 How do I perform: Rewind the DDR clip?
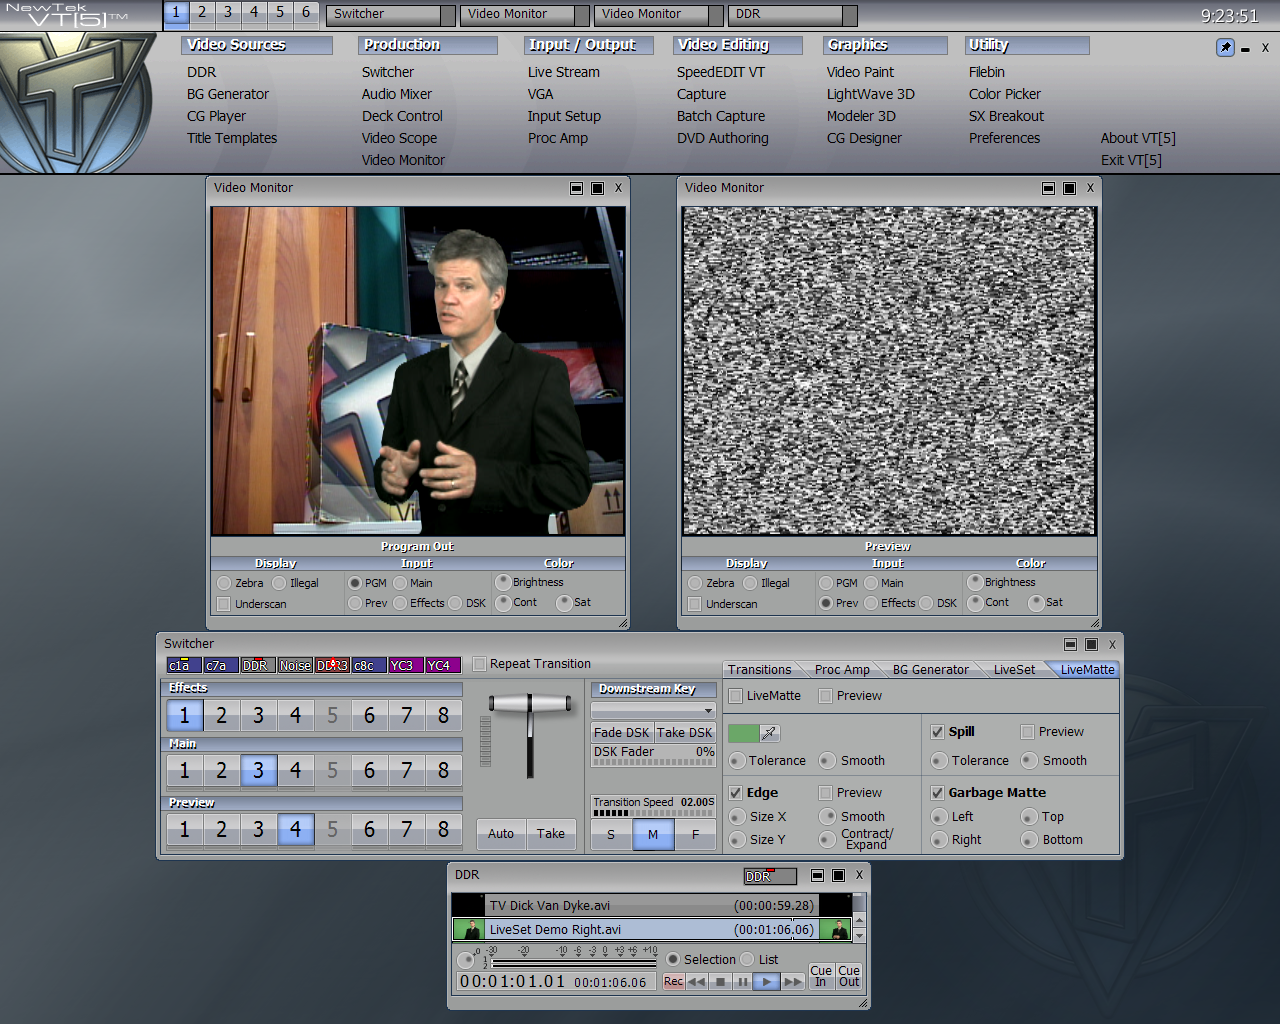point(697,982)
